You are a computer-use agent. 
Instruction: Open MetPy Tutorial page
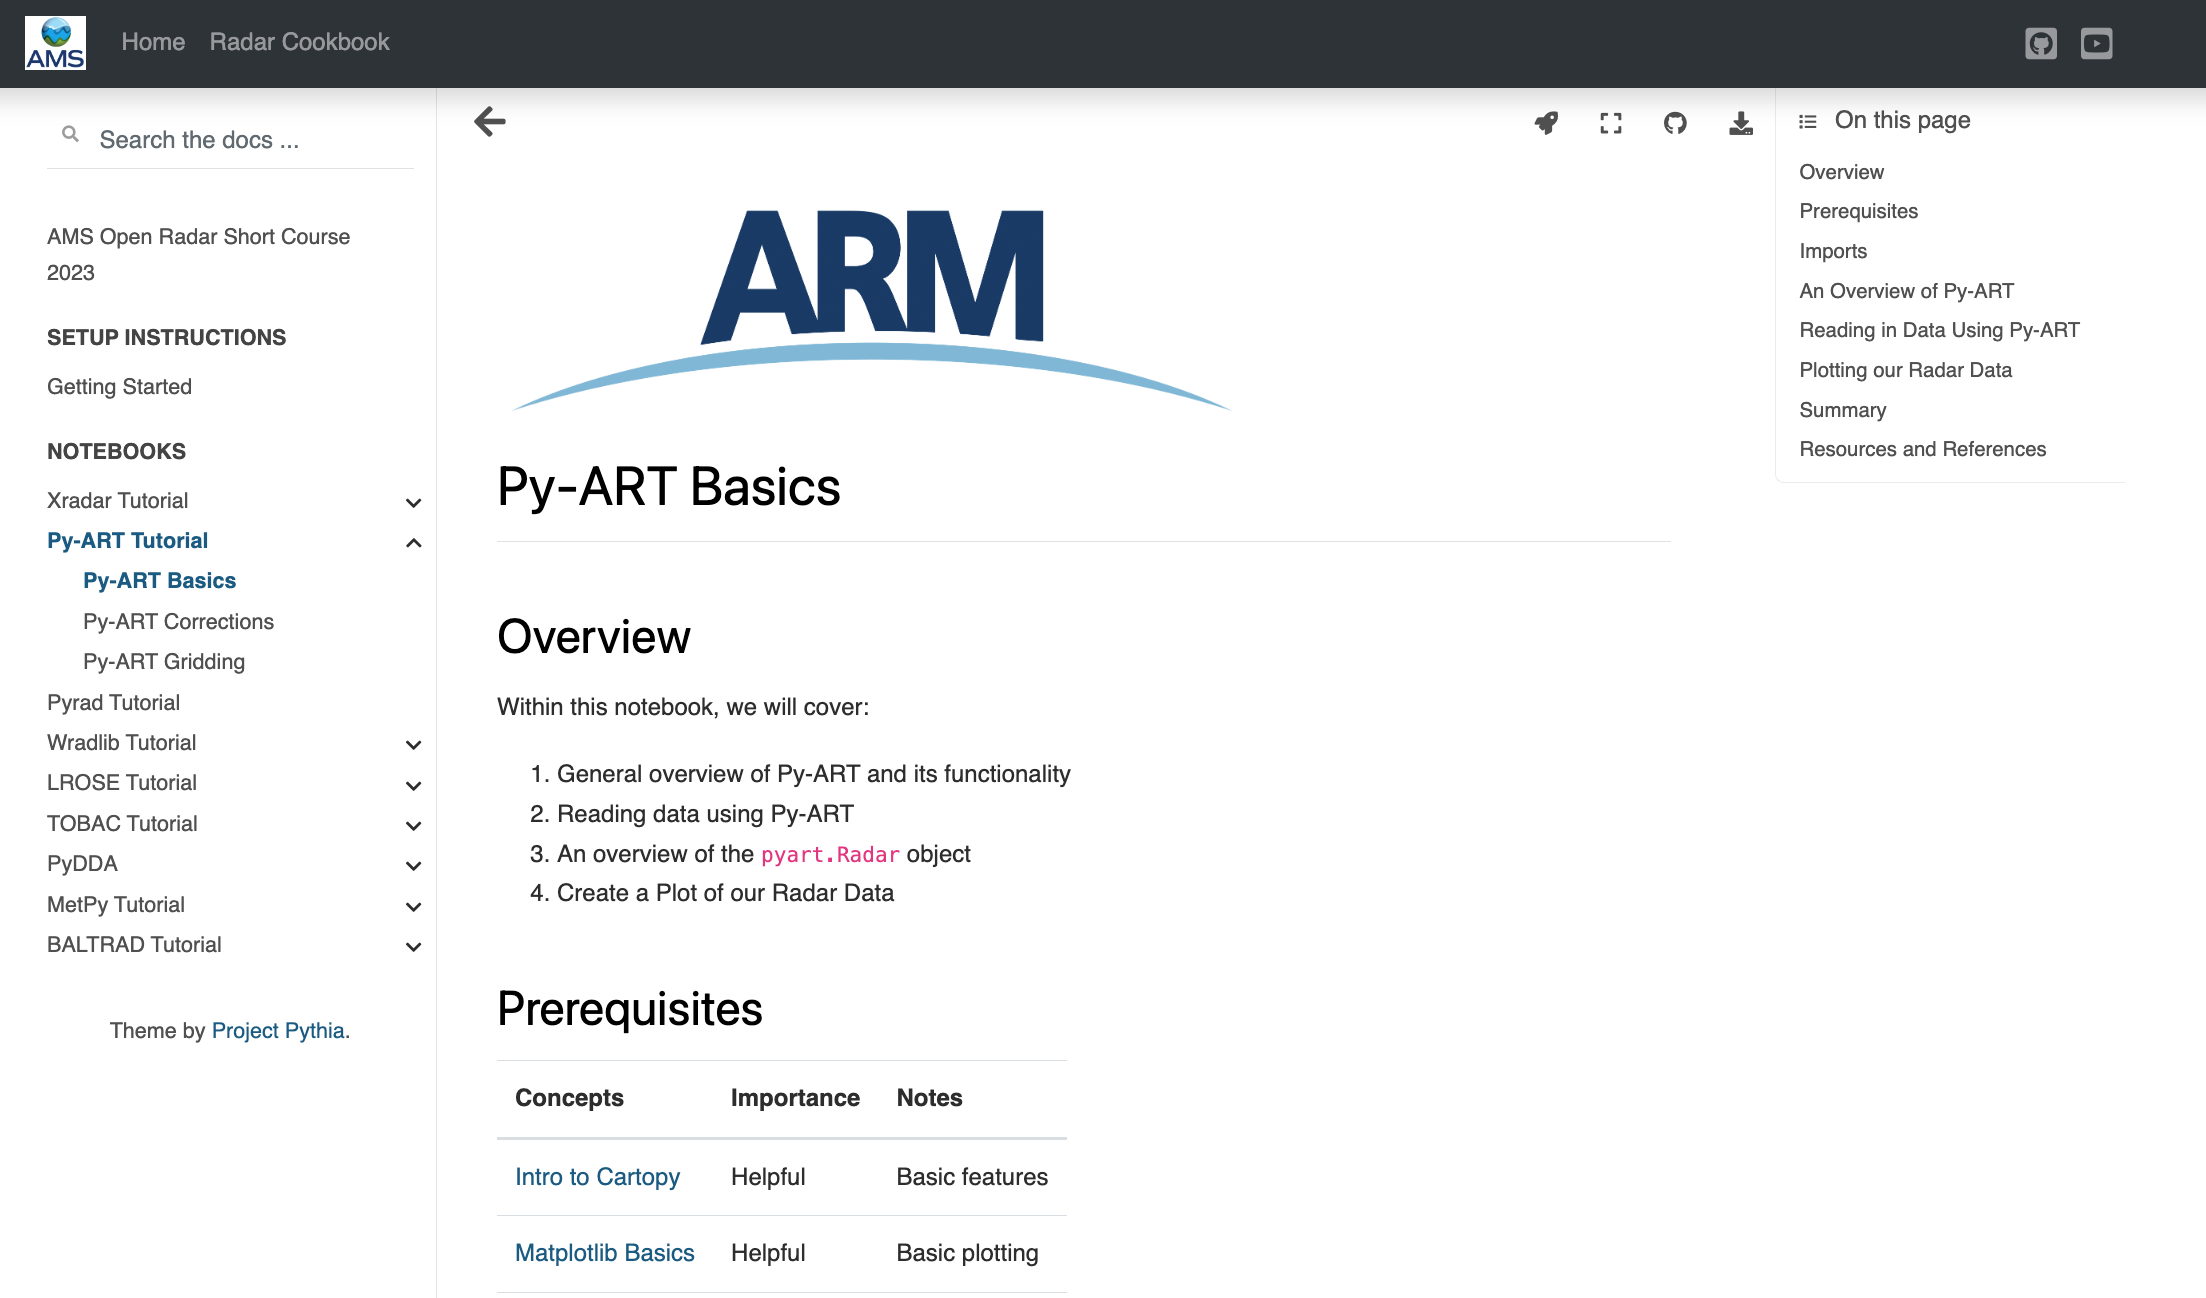115,905
